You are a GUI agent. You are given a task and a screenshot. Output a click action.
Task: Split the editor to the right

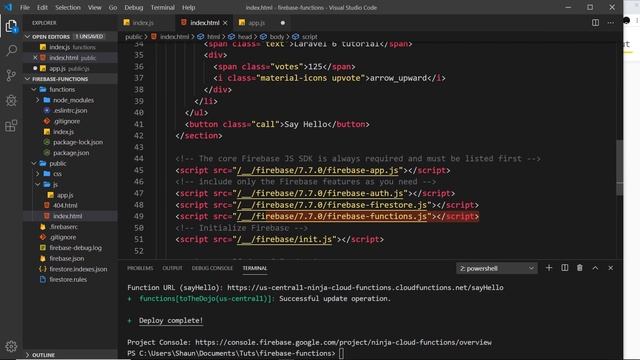pos(596,23)
